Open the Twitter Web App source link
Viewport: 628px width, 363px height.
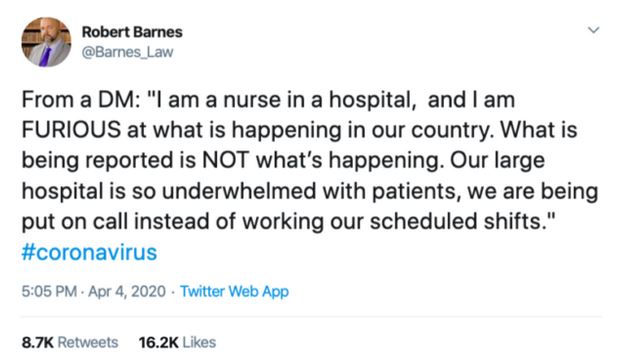pos(234,291)
